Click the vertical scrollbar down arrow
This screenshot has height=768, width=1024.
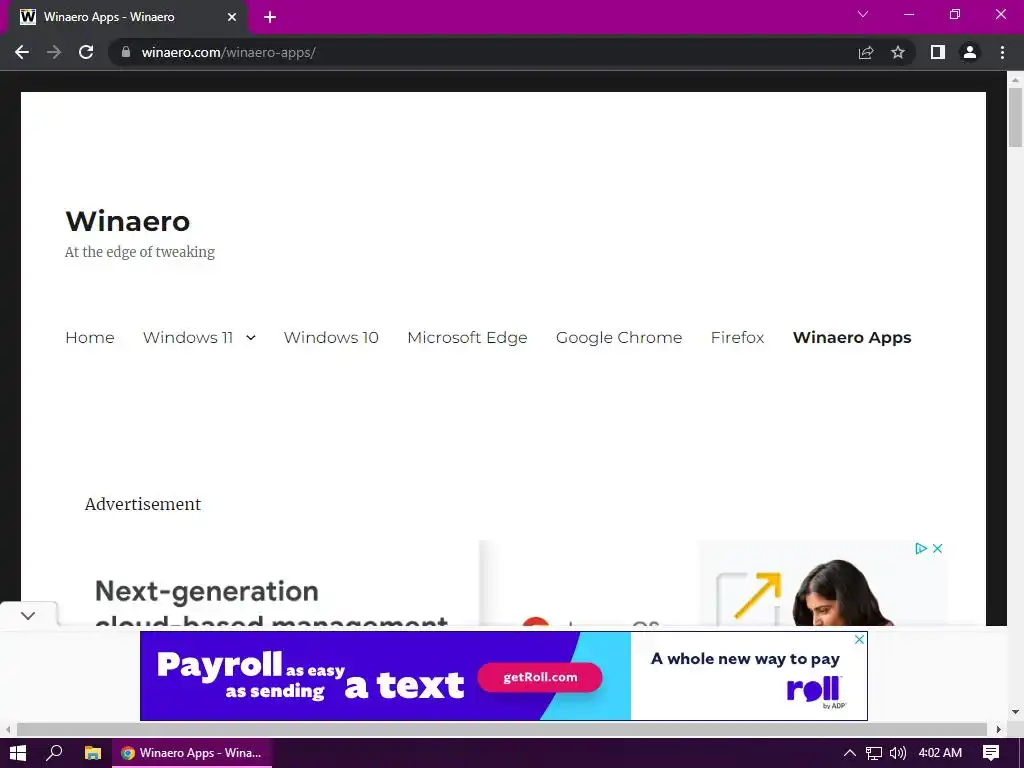pos(1016,712)
